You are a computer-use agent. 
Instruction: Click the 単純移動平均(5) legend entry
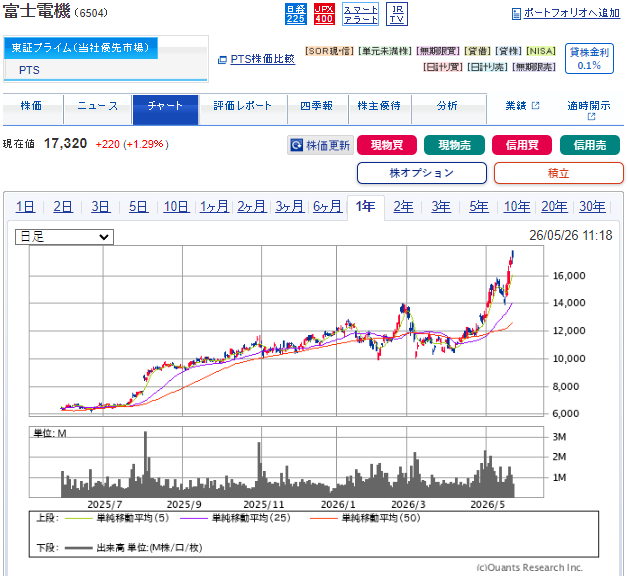pyautogui.click(x=117, y=518)
